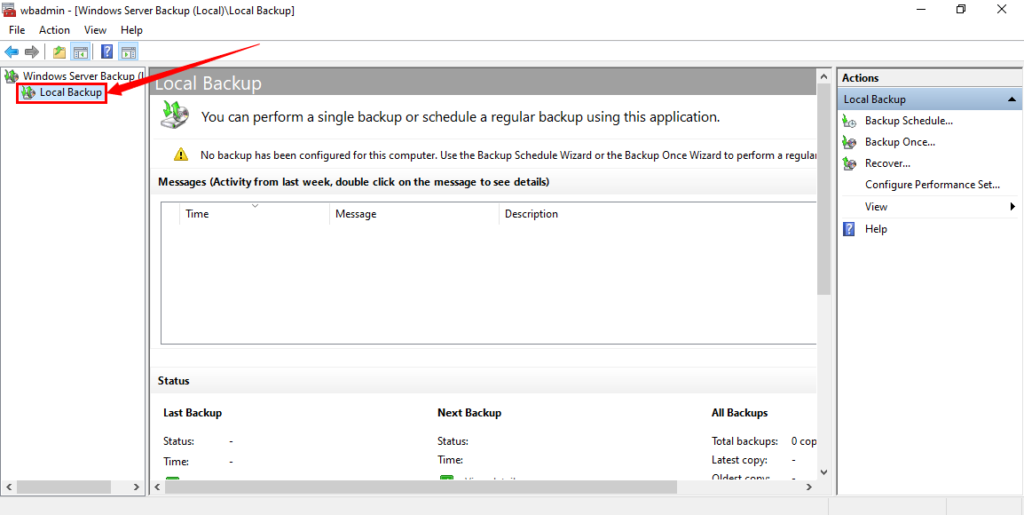Click the blue Help toolbar icon
This screenshot has width=1024, height=515.
(108, 52)
